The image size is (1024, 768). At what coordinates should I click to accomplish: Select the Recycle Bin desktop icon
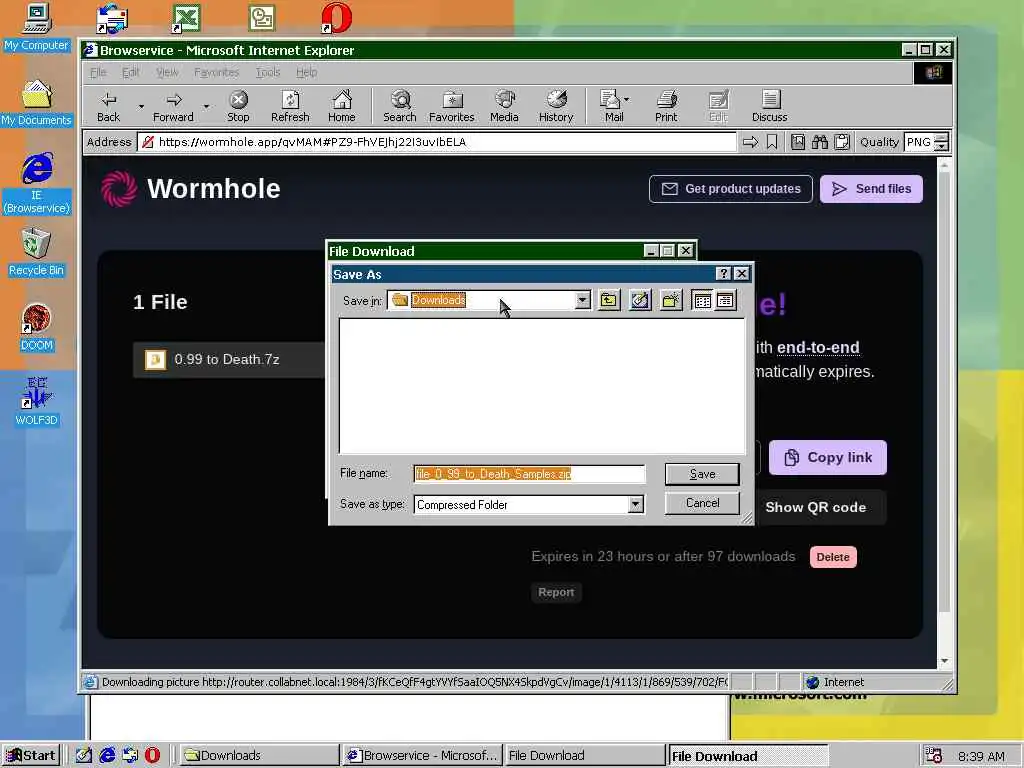(x=37, y=253)
